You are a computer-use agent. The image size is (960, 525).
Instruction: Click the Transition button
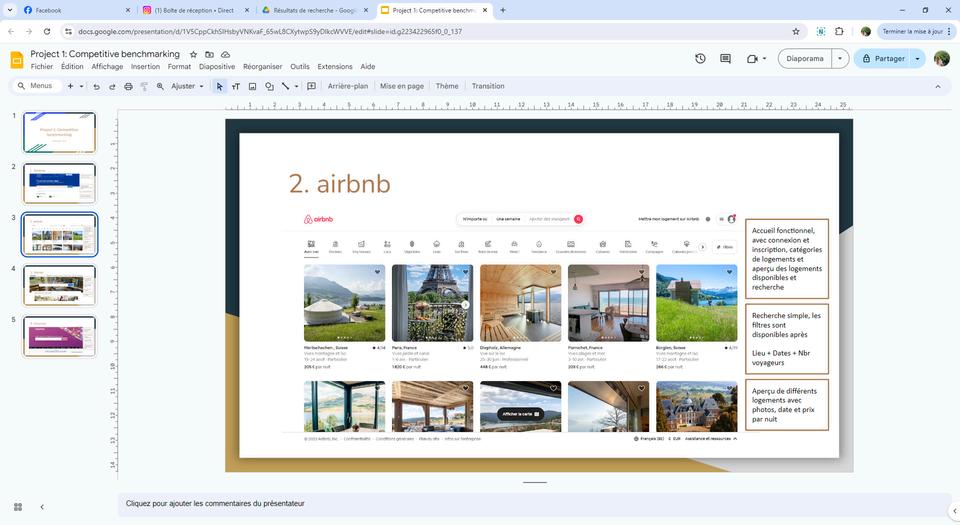488,86
